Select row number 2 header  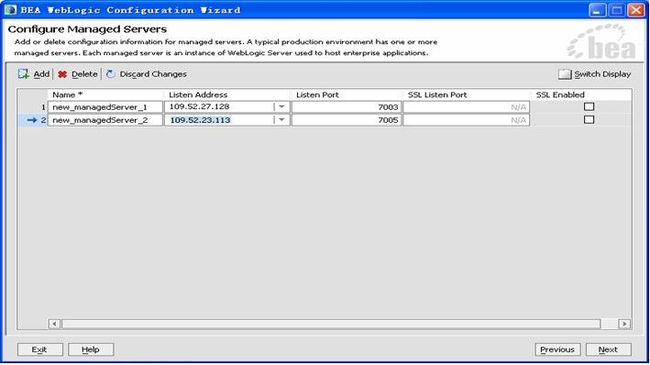tap(33, 120)
